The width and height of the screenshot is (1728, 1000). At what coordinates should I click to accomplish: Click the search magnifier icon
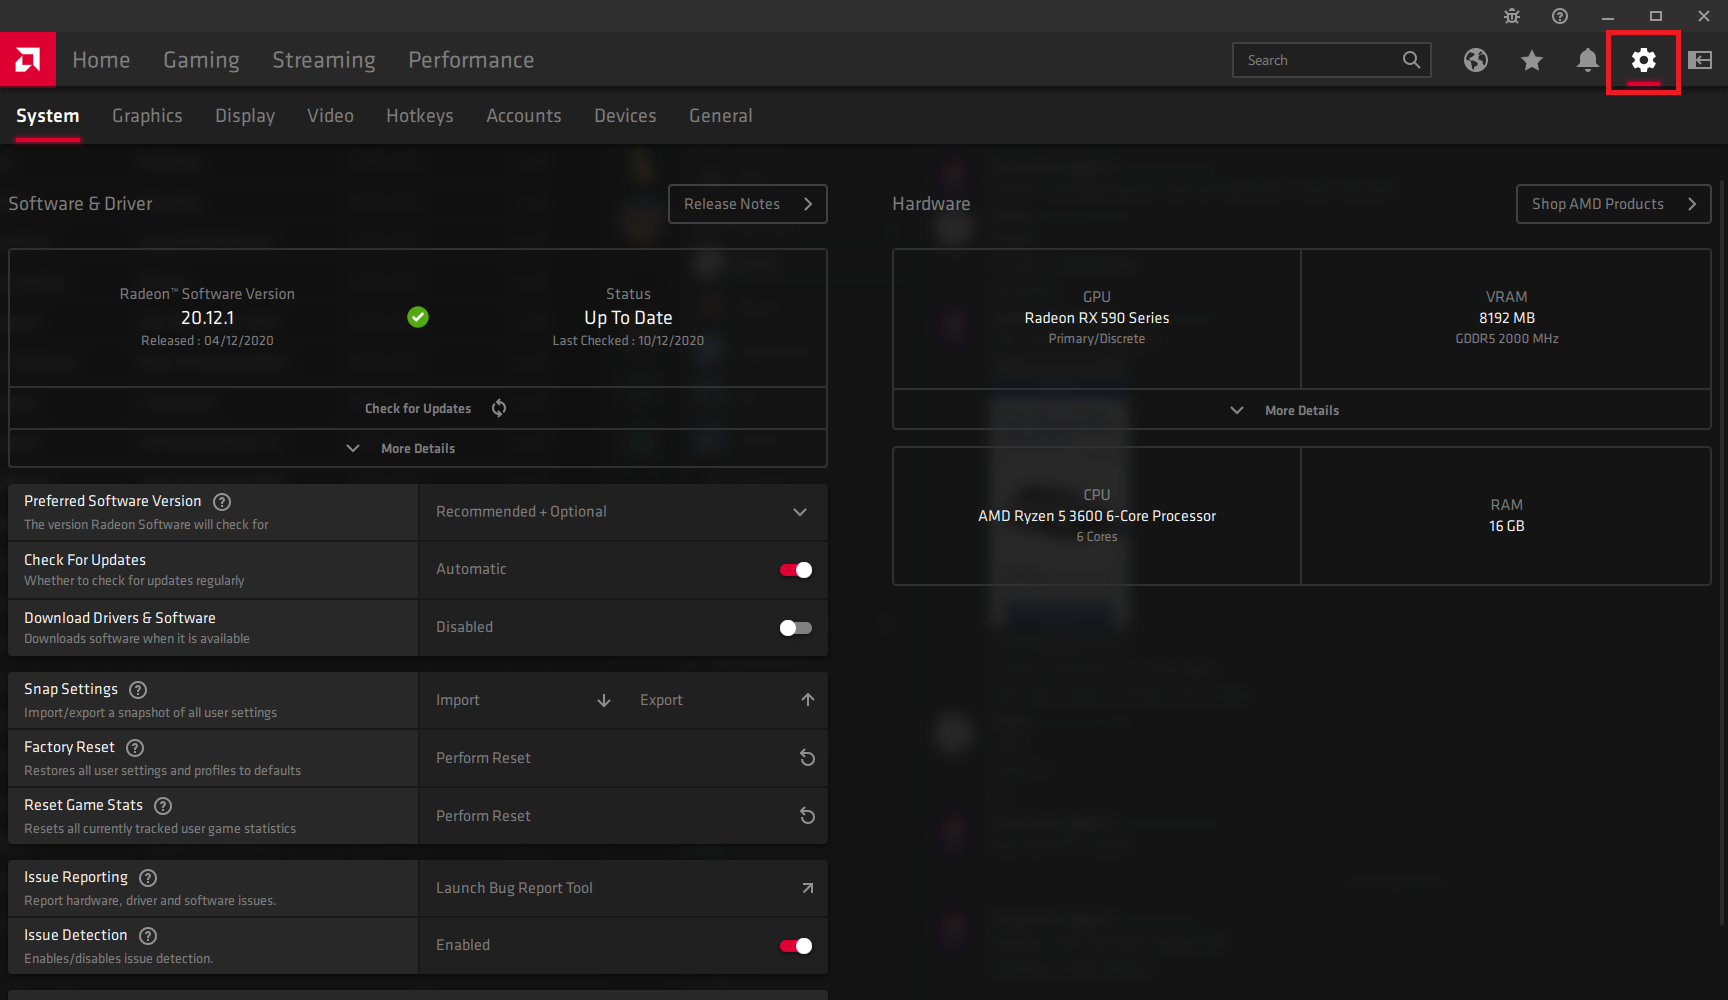click(x=1411, y=60)
